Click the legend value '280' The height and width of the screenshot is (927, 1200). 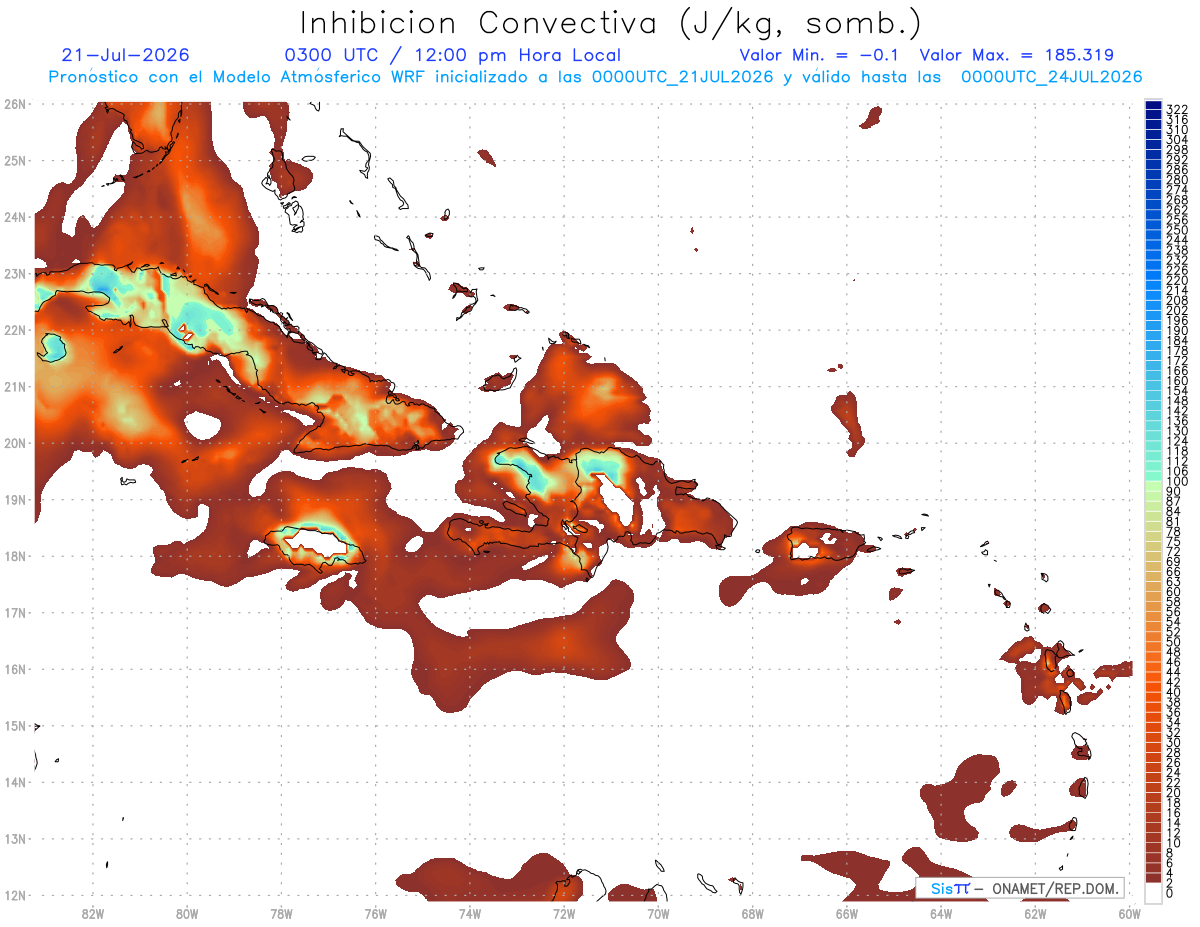[x=1177, y=179]
